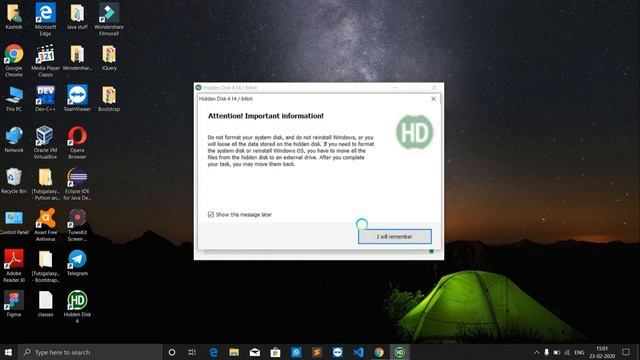Open Visual Studio Code from taskbar
Image resolution: width=640 pixels, height=360 pixels.
(358, 352)
